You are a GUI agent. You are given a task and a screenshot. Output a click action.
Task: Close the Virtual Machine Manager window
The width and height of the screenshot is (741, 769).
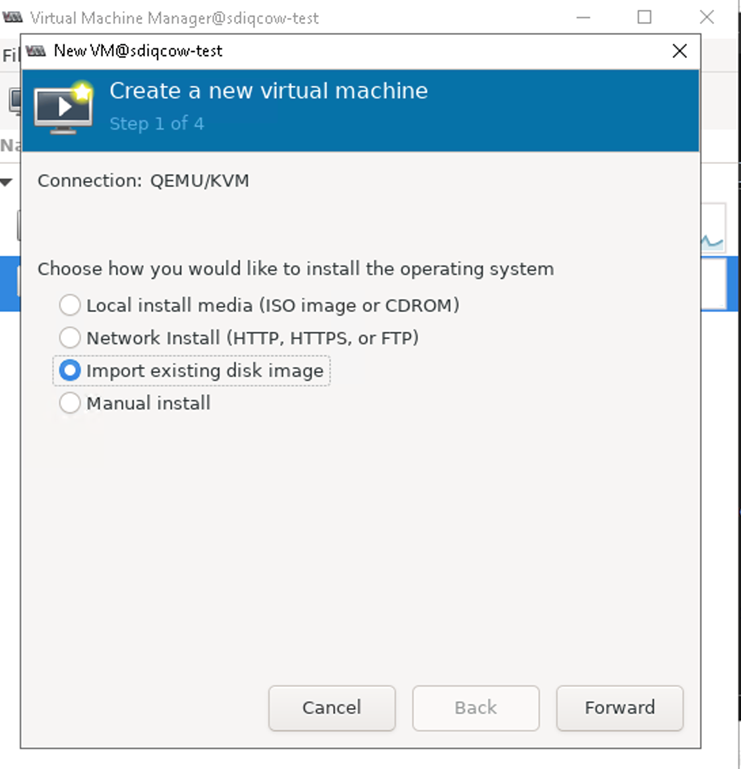706,17
